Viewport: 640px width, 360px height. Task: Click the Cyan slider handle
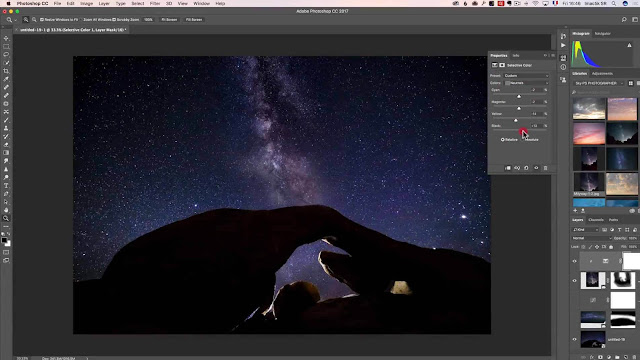point(519,96)
